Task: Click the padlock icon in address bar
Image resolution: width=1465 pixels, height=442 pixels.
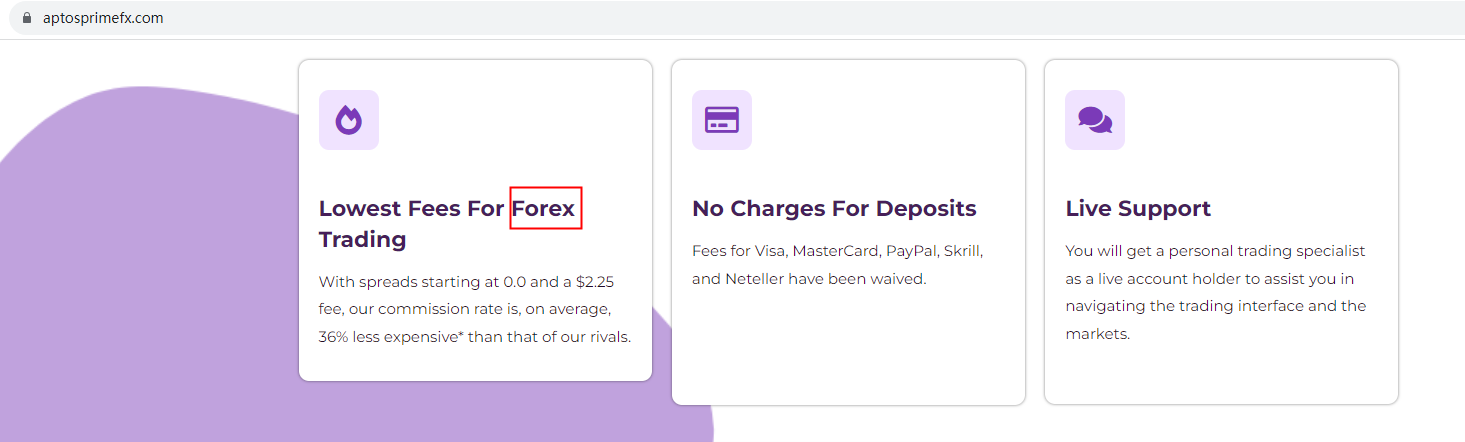Action: tap(27, 18)
